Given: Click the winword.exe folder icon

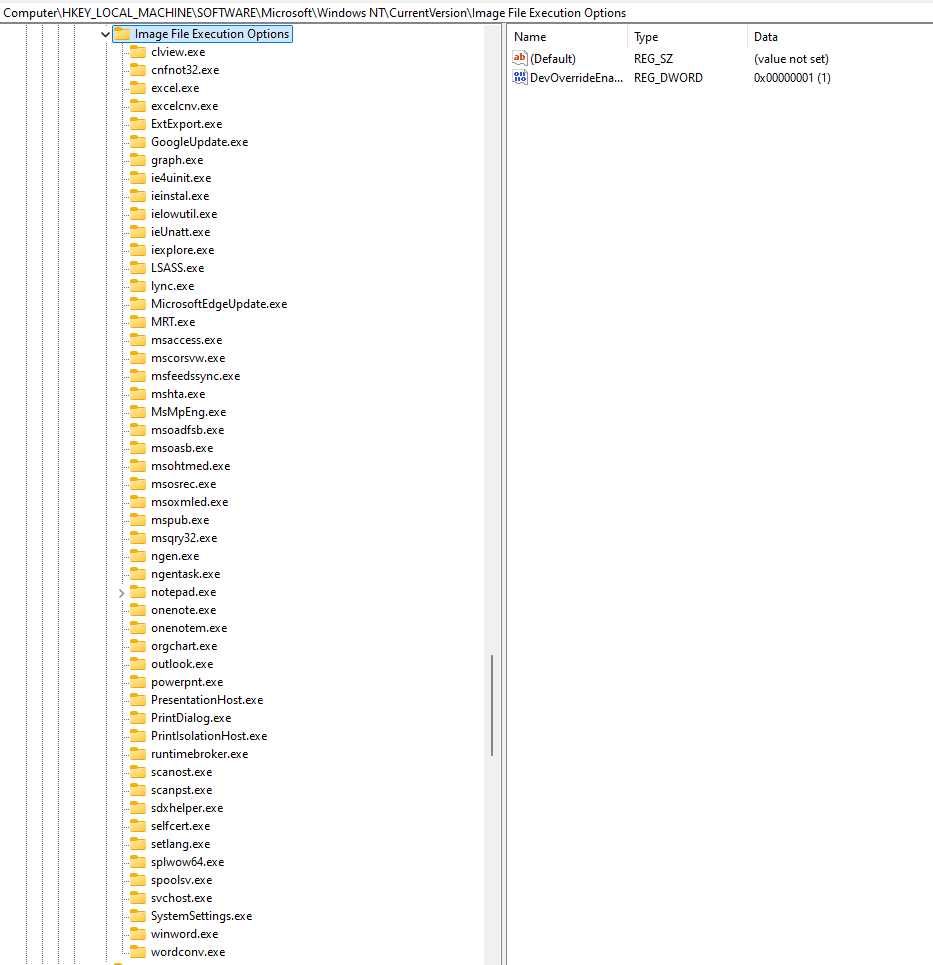Looking at the screenshot, I should (x=138, y=934).
